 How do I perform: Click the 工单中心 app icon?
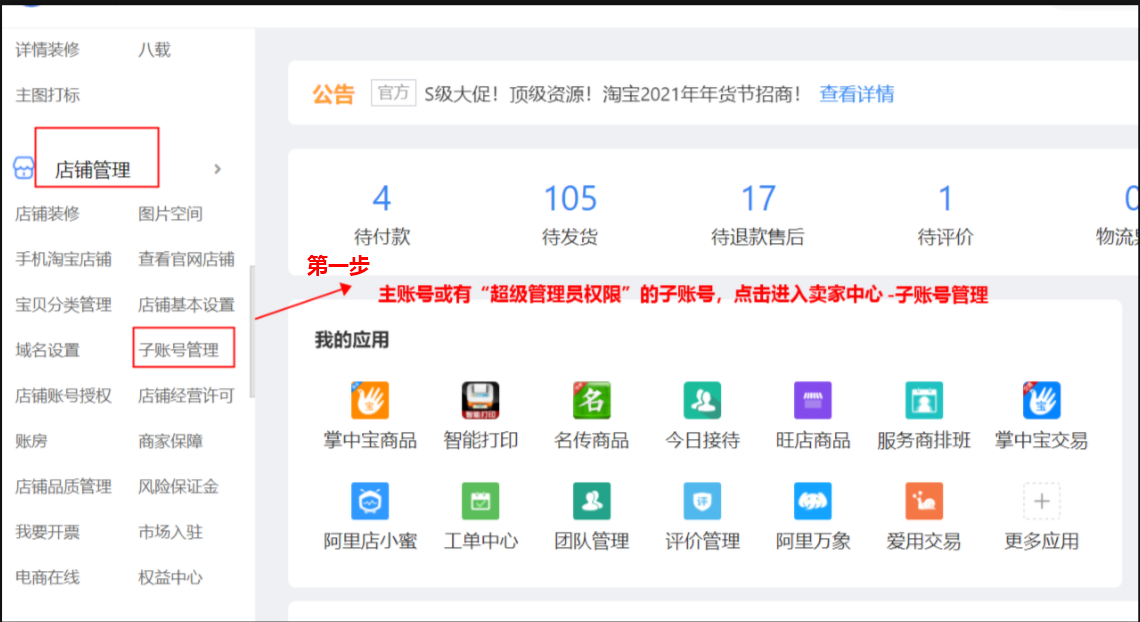coord(480,501)
